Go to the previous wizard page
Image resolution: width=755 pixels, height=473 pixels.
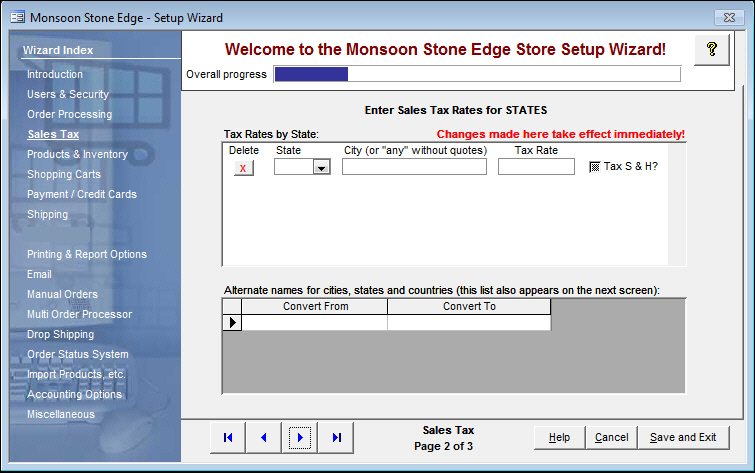click(264, 437)
